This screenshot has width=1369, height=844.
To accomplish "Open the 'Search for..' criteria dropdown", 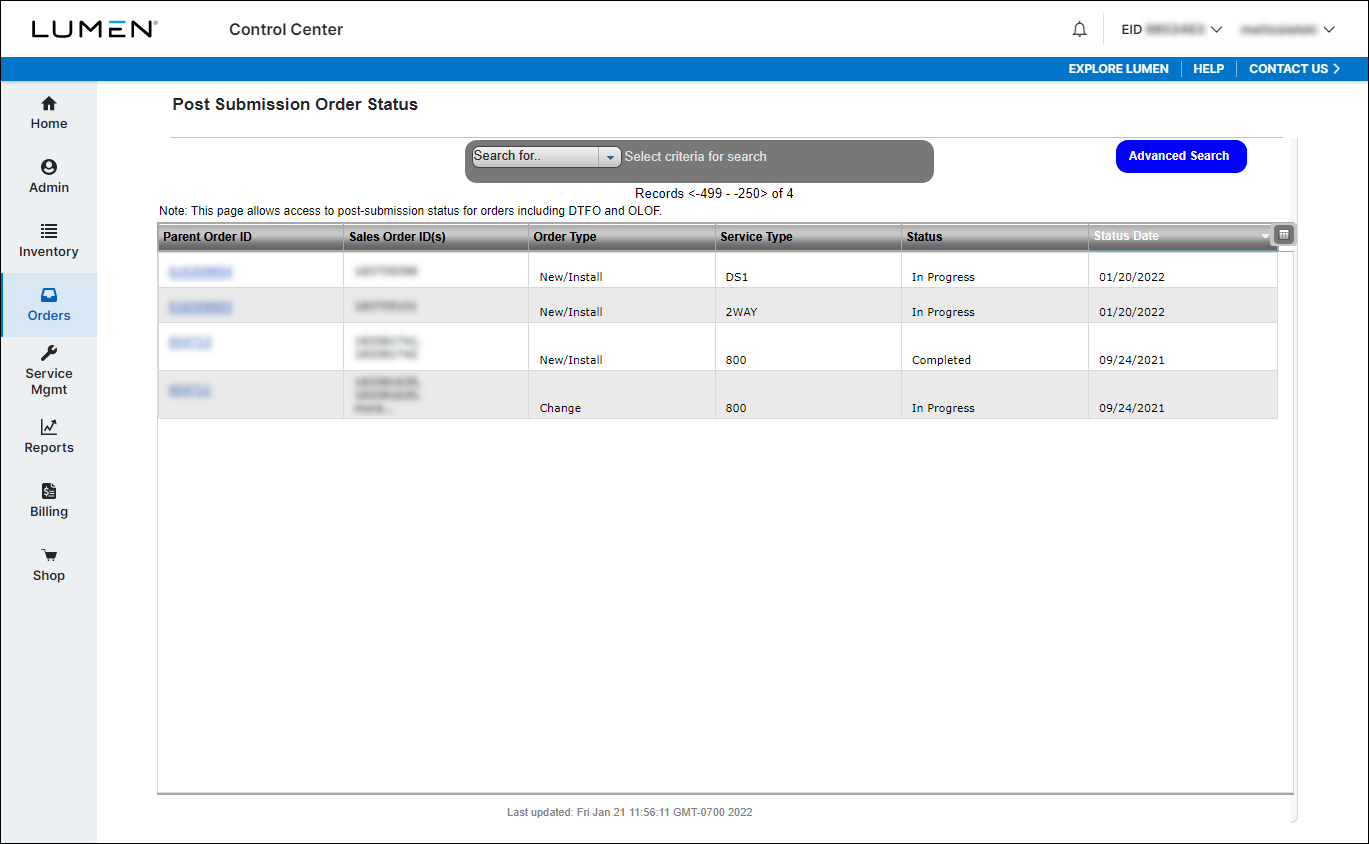I will (x=547, y=157).
